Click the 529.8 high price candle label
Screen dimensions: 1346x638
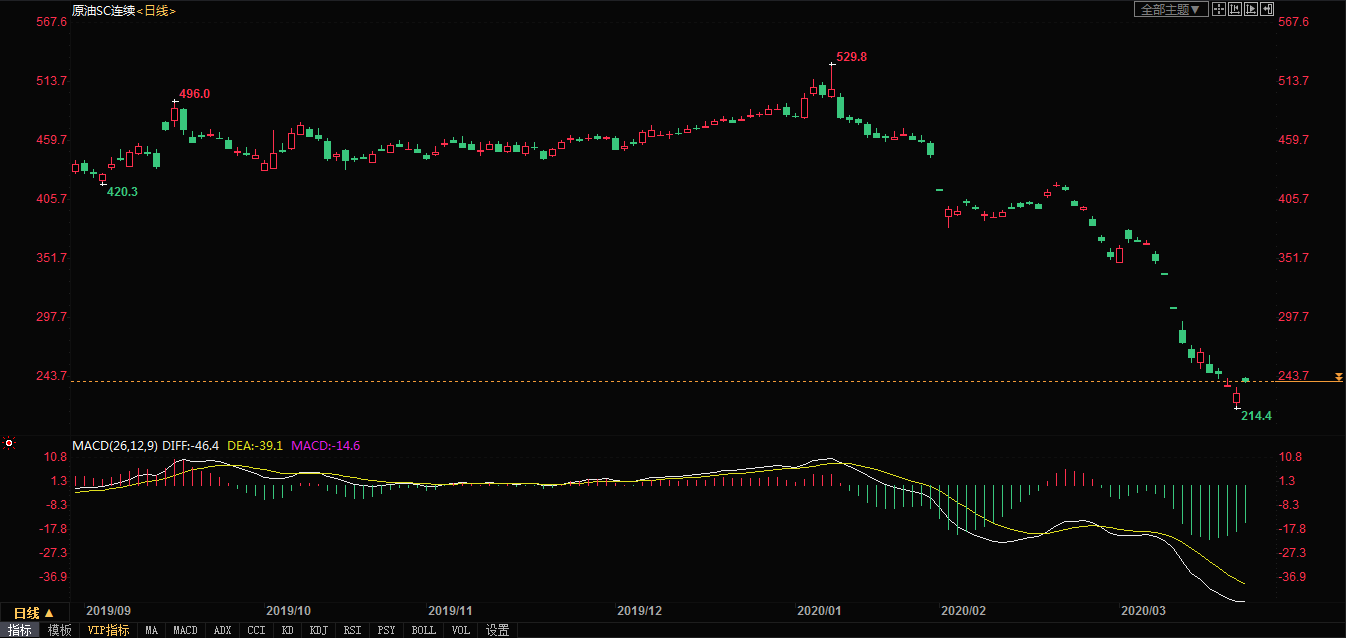[x=851, y=57]
